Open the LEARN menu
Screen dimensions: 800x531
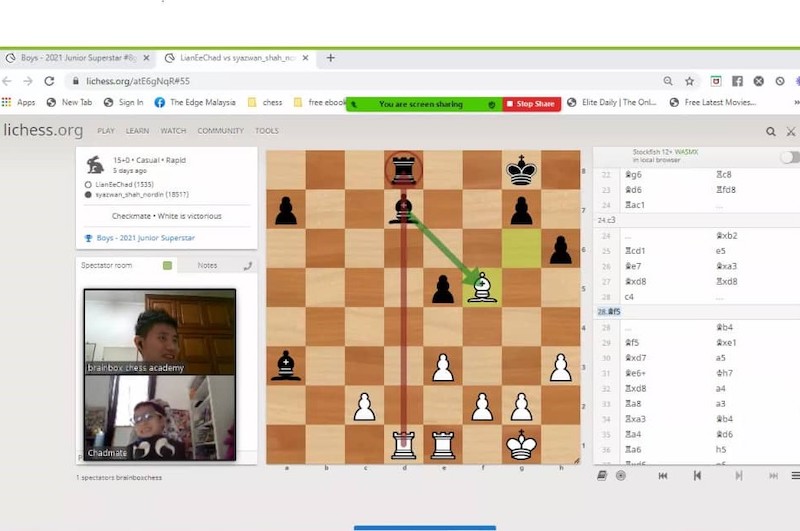tap(137, 131)
